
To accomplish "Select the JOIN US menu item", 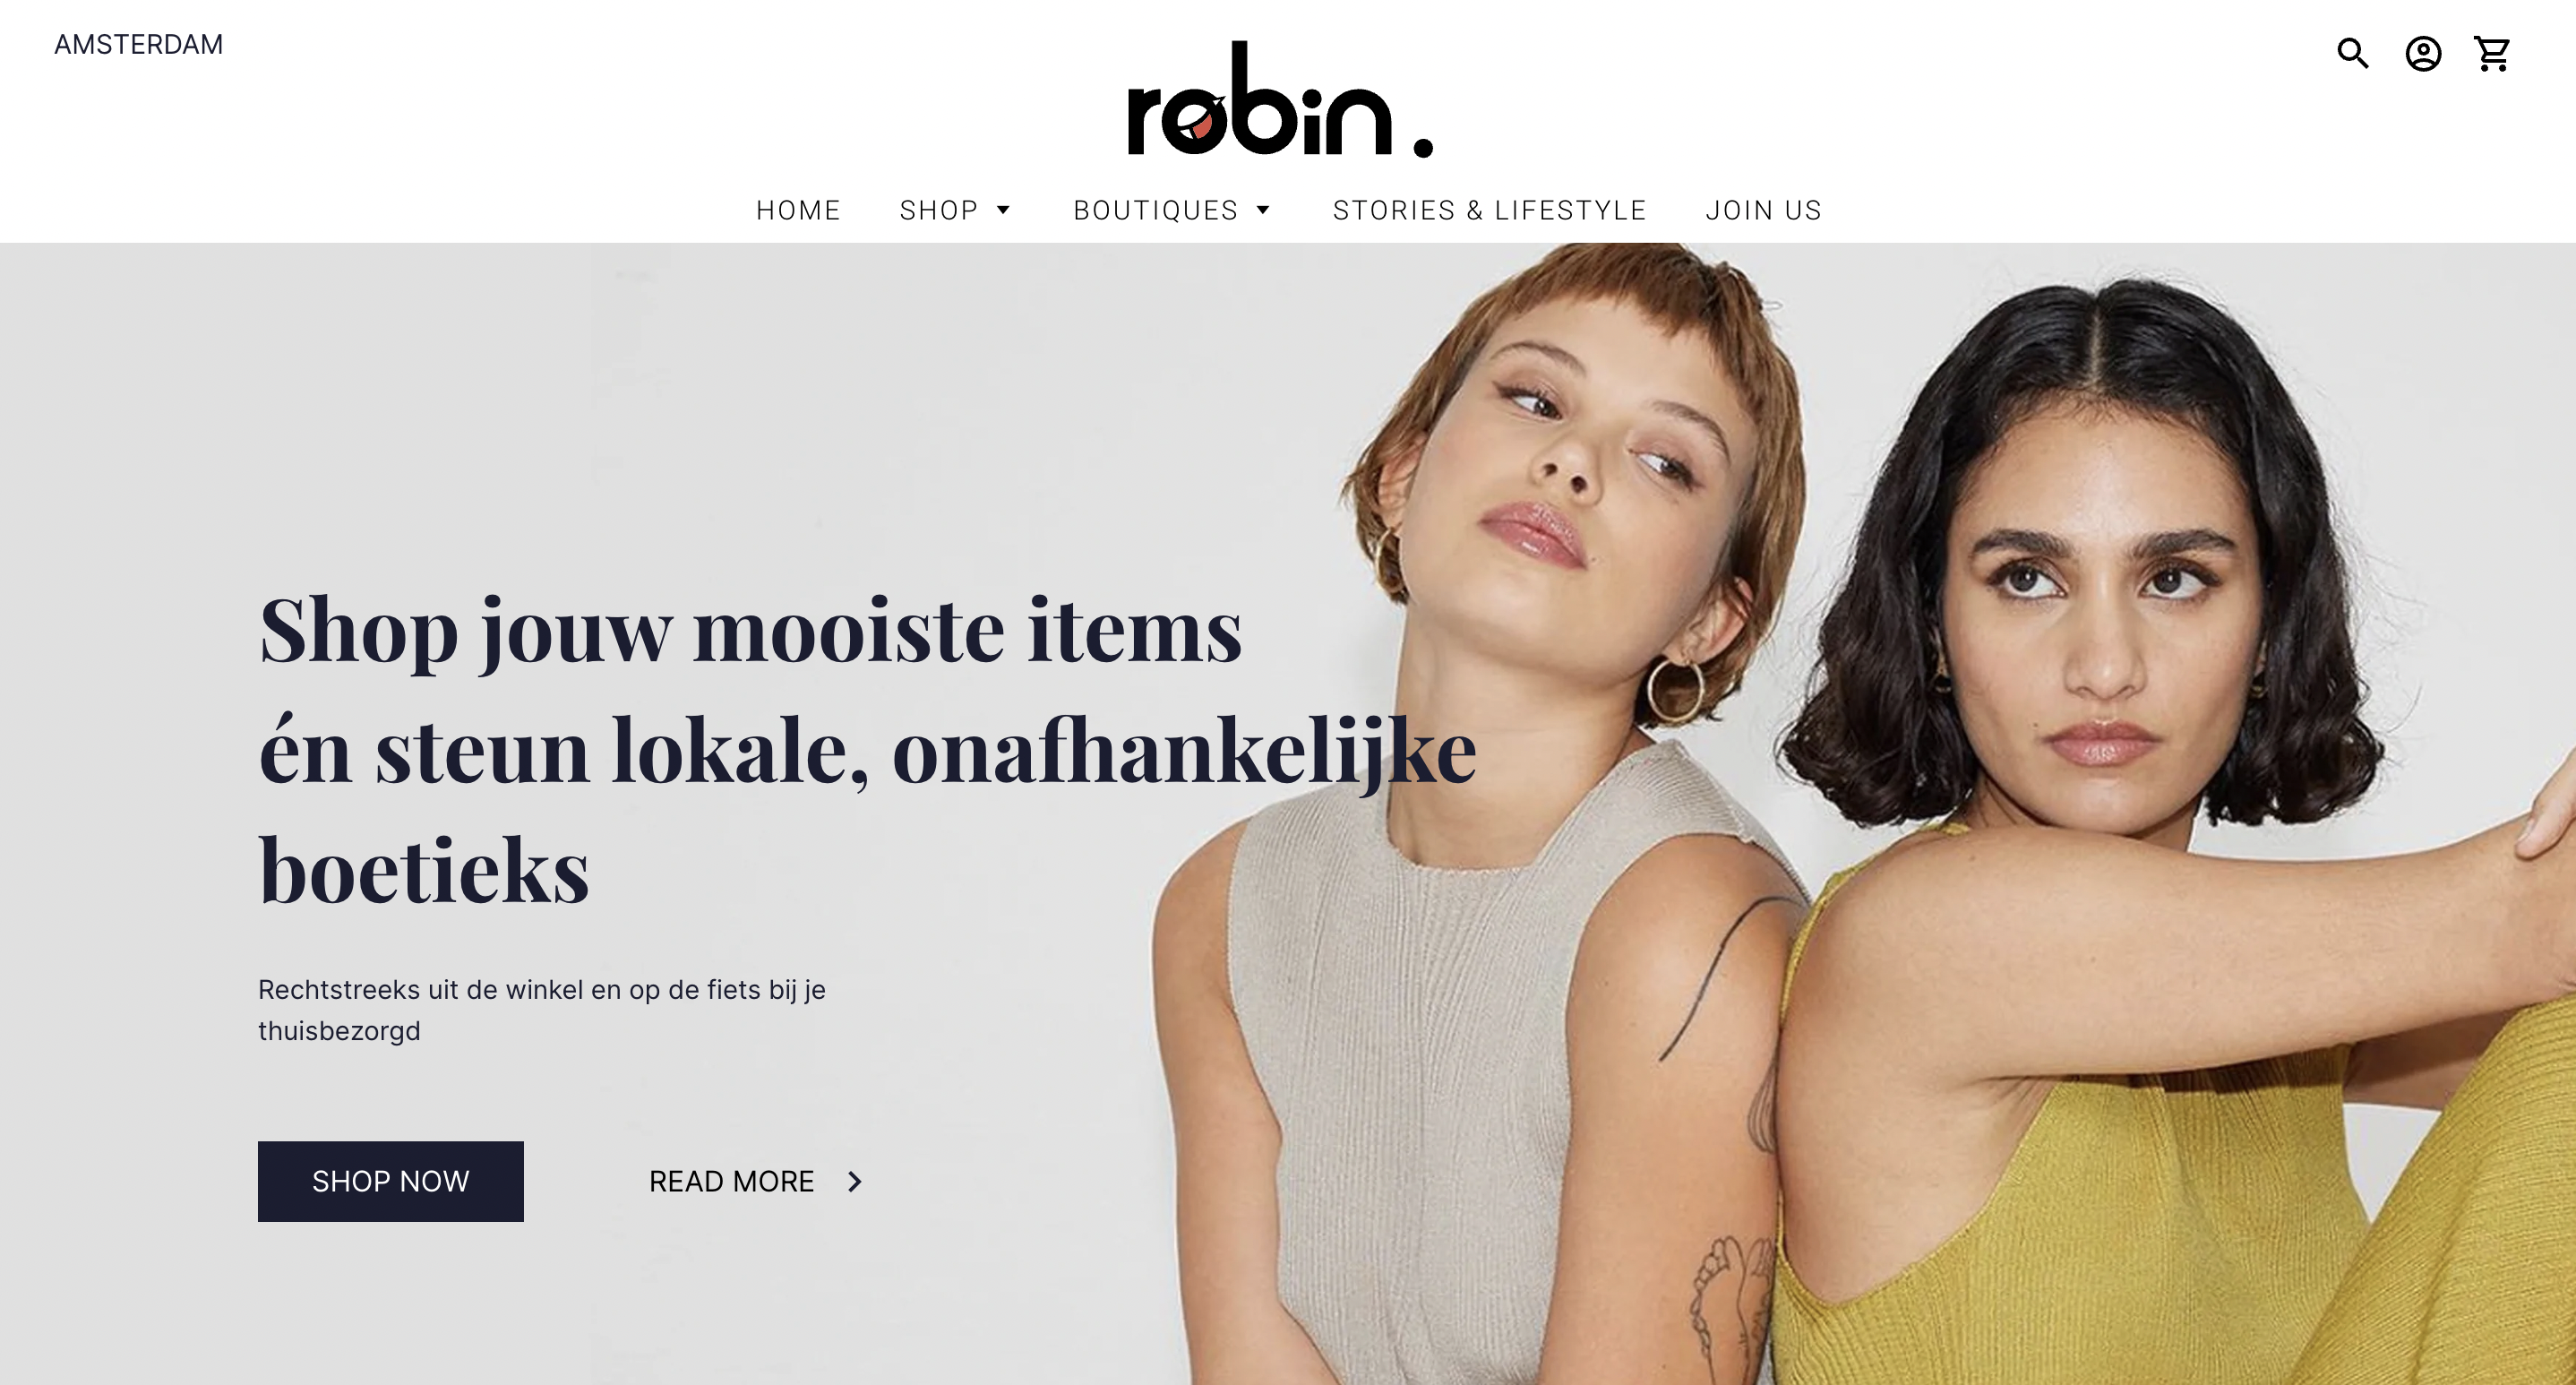I will pyautogui.click(x=1764, y=210).
